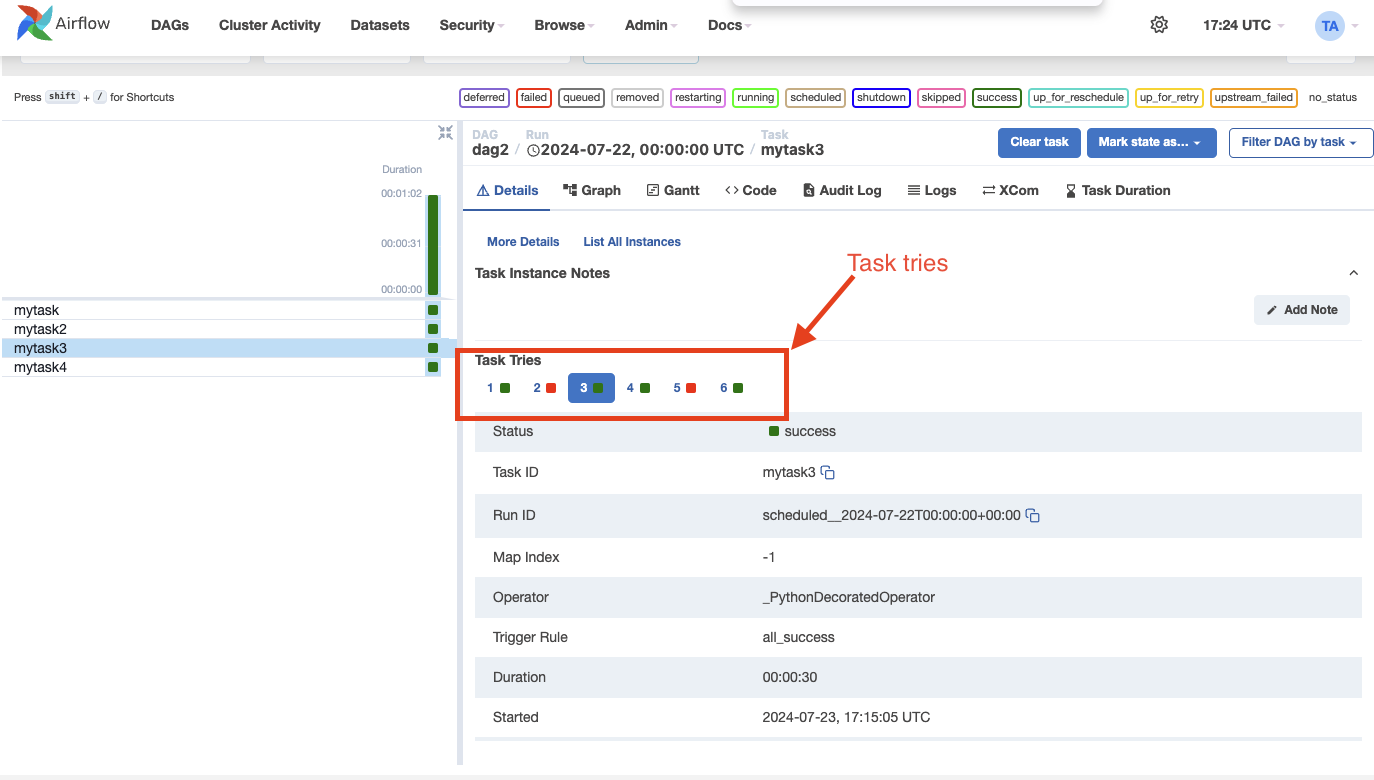The height and width of the screenshot is (780, 1374).
Task: Copy the scheduled Run ID
Action: 1032,515
